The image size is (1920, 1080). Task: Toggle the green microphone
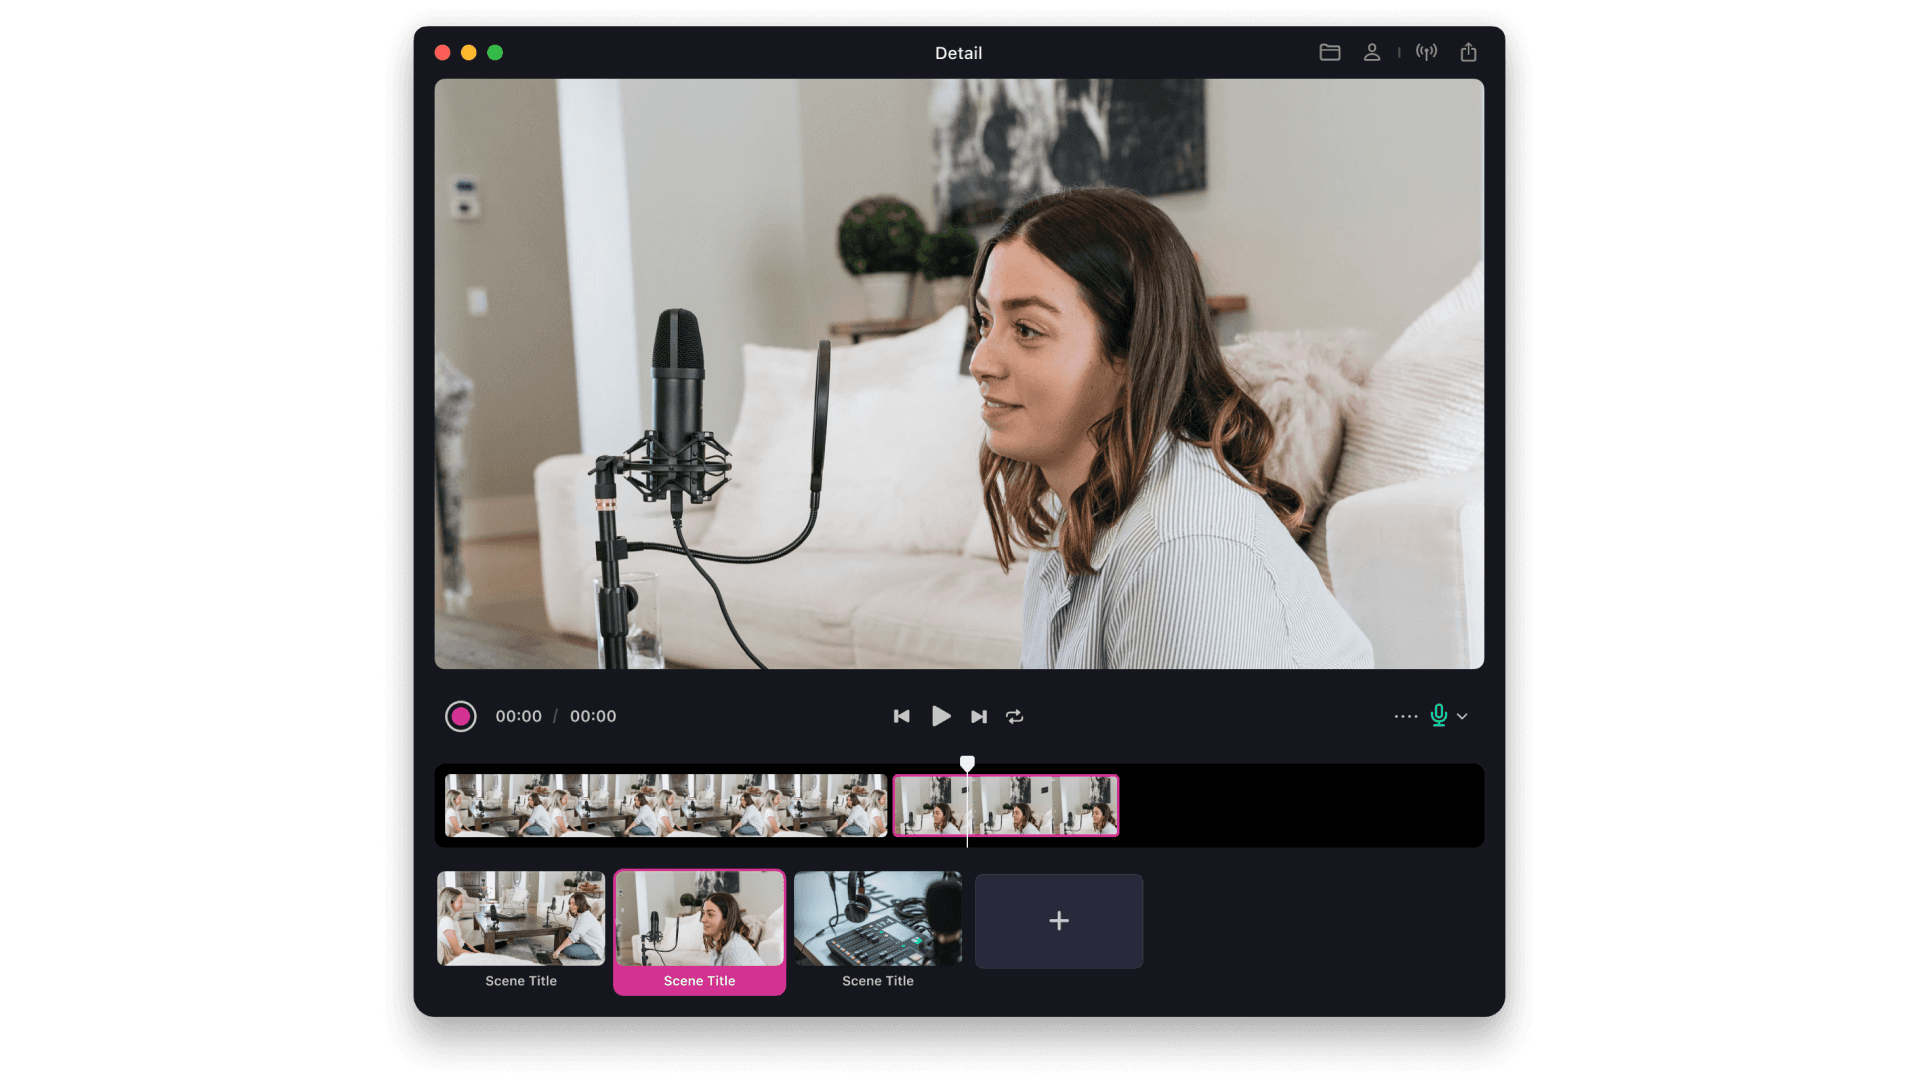[x=1438, y=715]
